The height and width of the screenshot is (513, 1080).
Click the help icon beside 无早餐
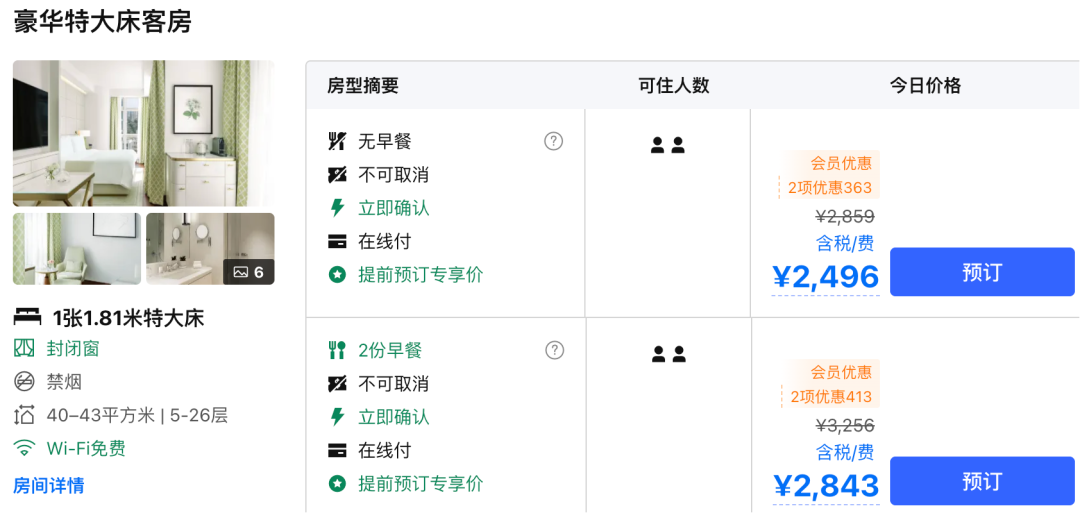point(553,141)
